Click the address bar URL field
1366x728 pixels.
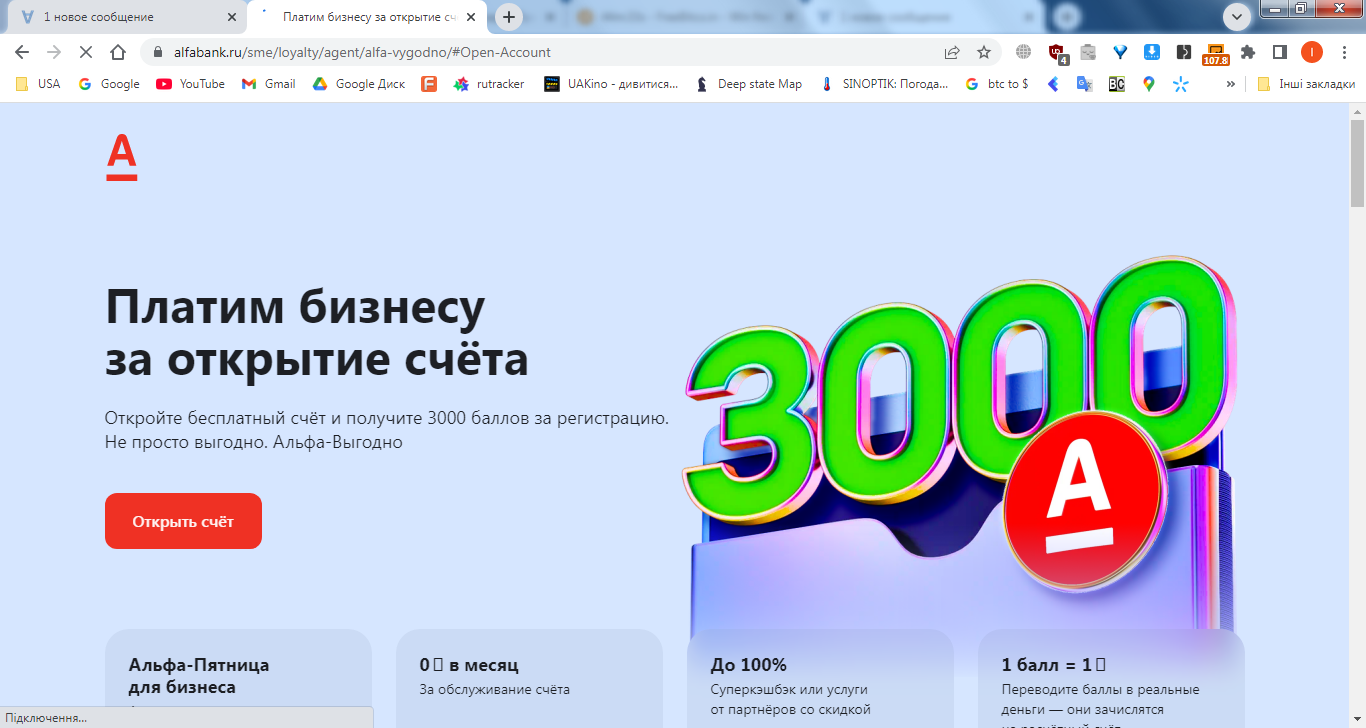(540, 52)
